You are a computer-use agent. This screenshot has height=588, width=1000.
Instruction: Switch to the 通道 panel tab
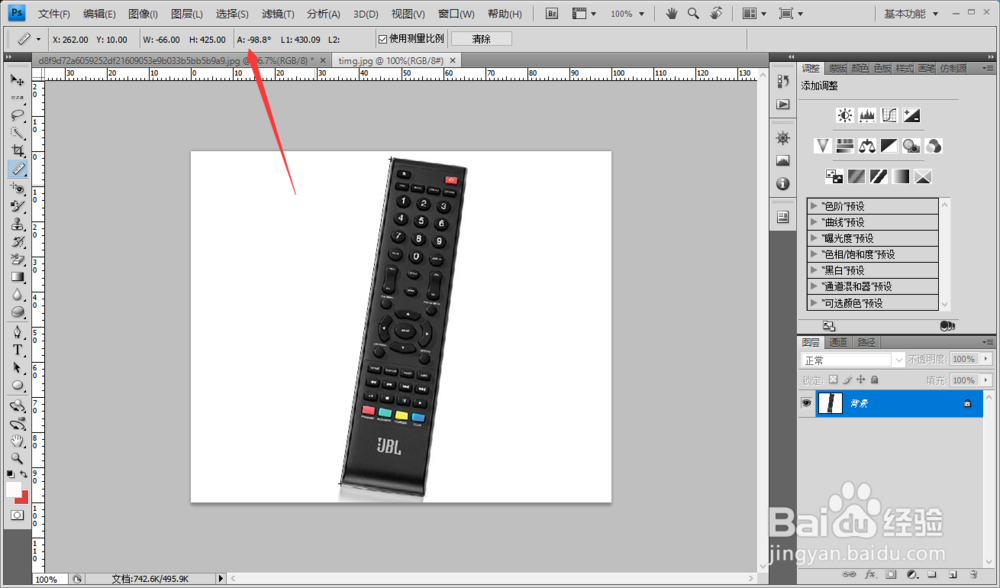(x=837, y=342)
